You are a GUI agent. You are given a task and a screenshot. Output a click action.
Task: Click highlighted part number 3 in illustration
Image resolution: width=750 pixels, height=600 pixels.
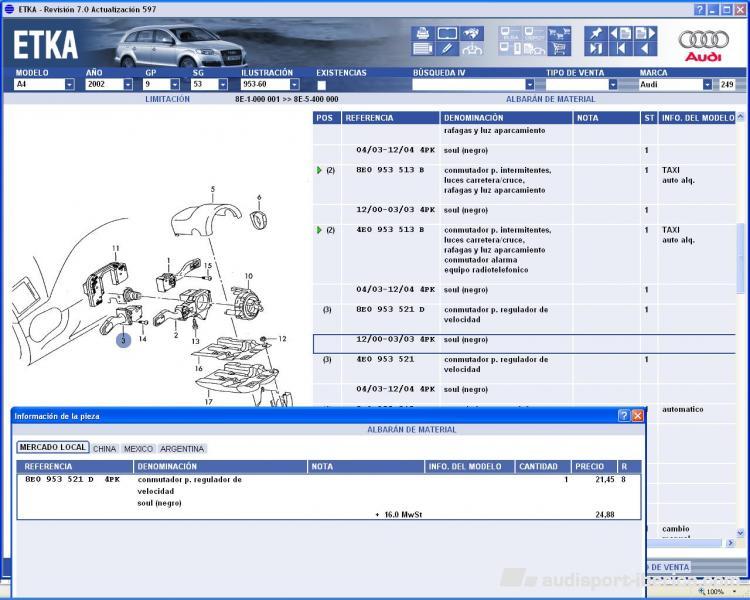(123, 341)
